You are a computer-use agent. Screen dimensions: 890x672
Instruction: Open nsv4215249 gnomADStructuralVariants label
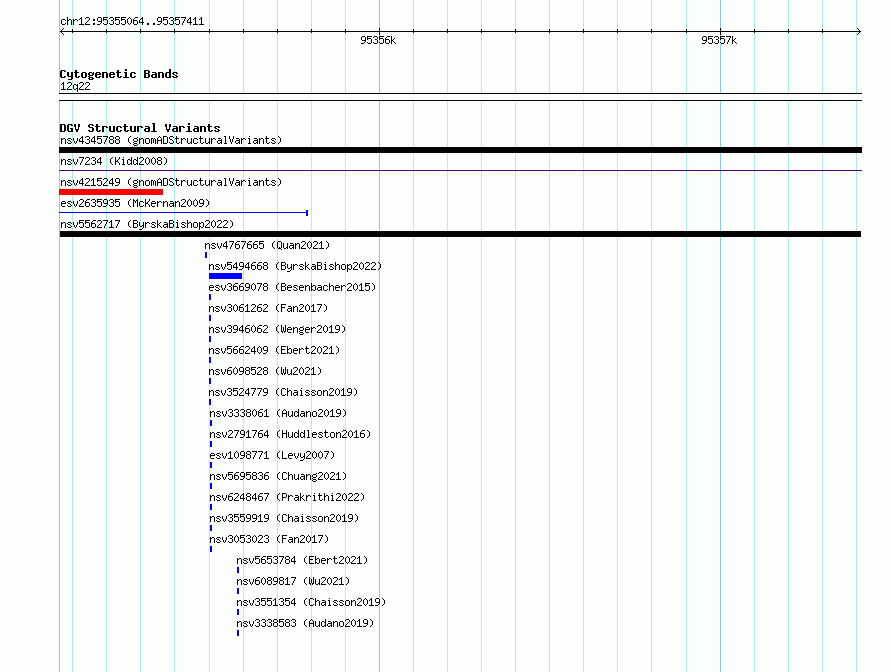(x=171, y=182)
